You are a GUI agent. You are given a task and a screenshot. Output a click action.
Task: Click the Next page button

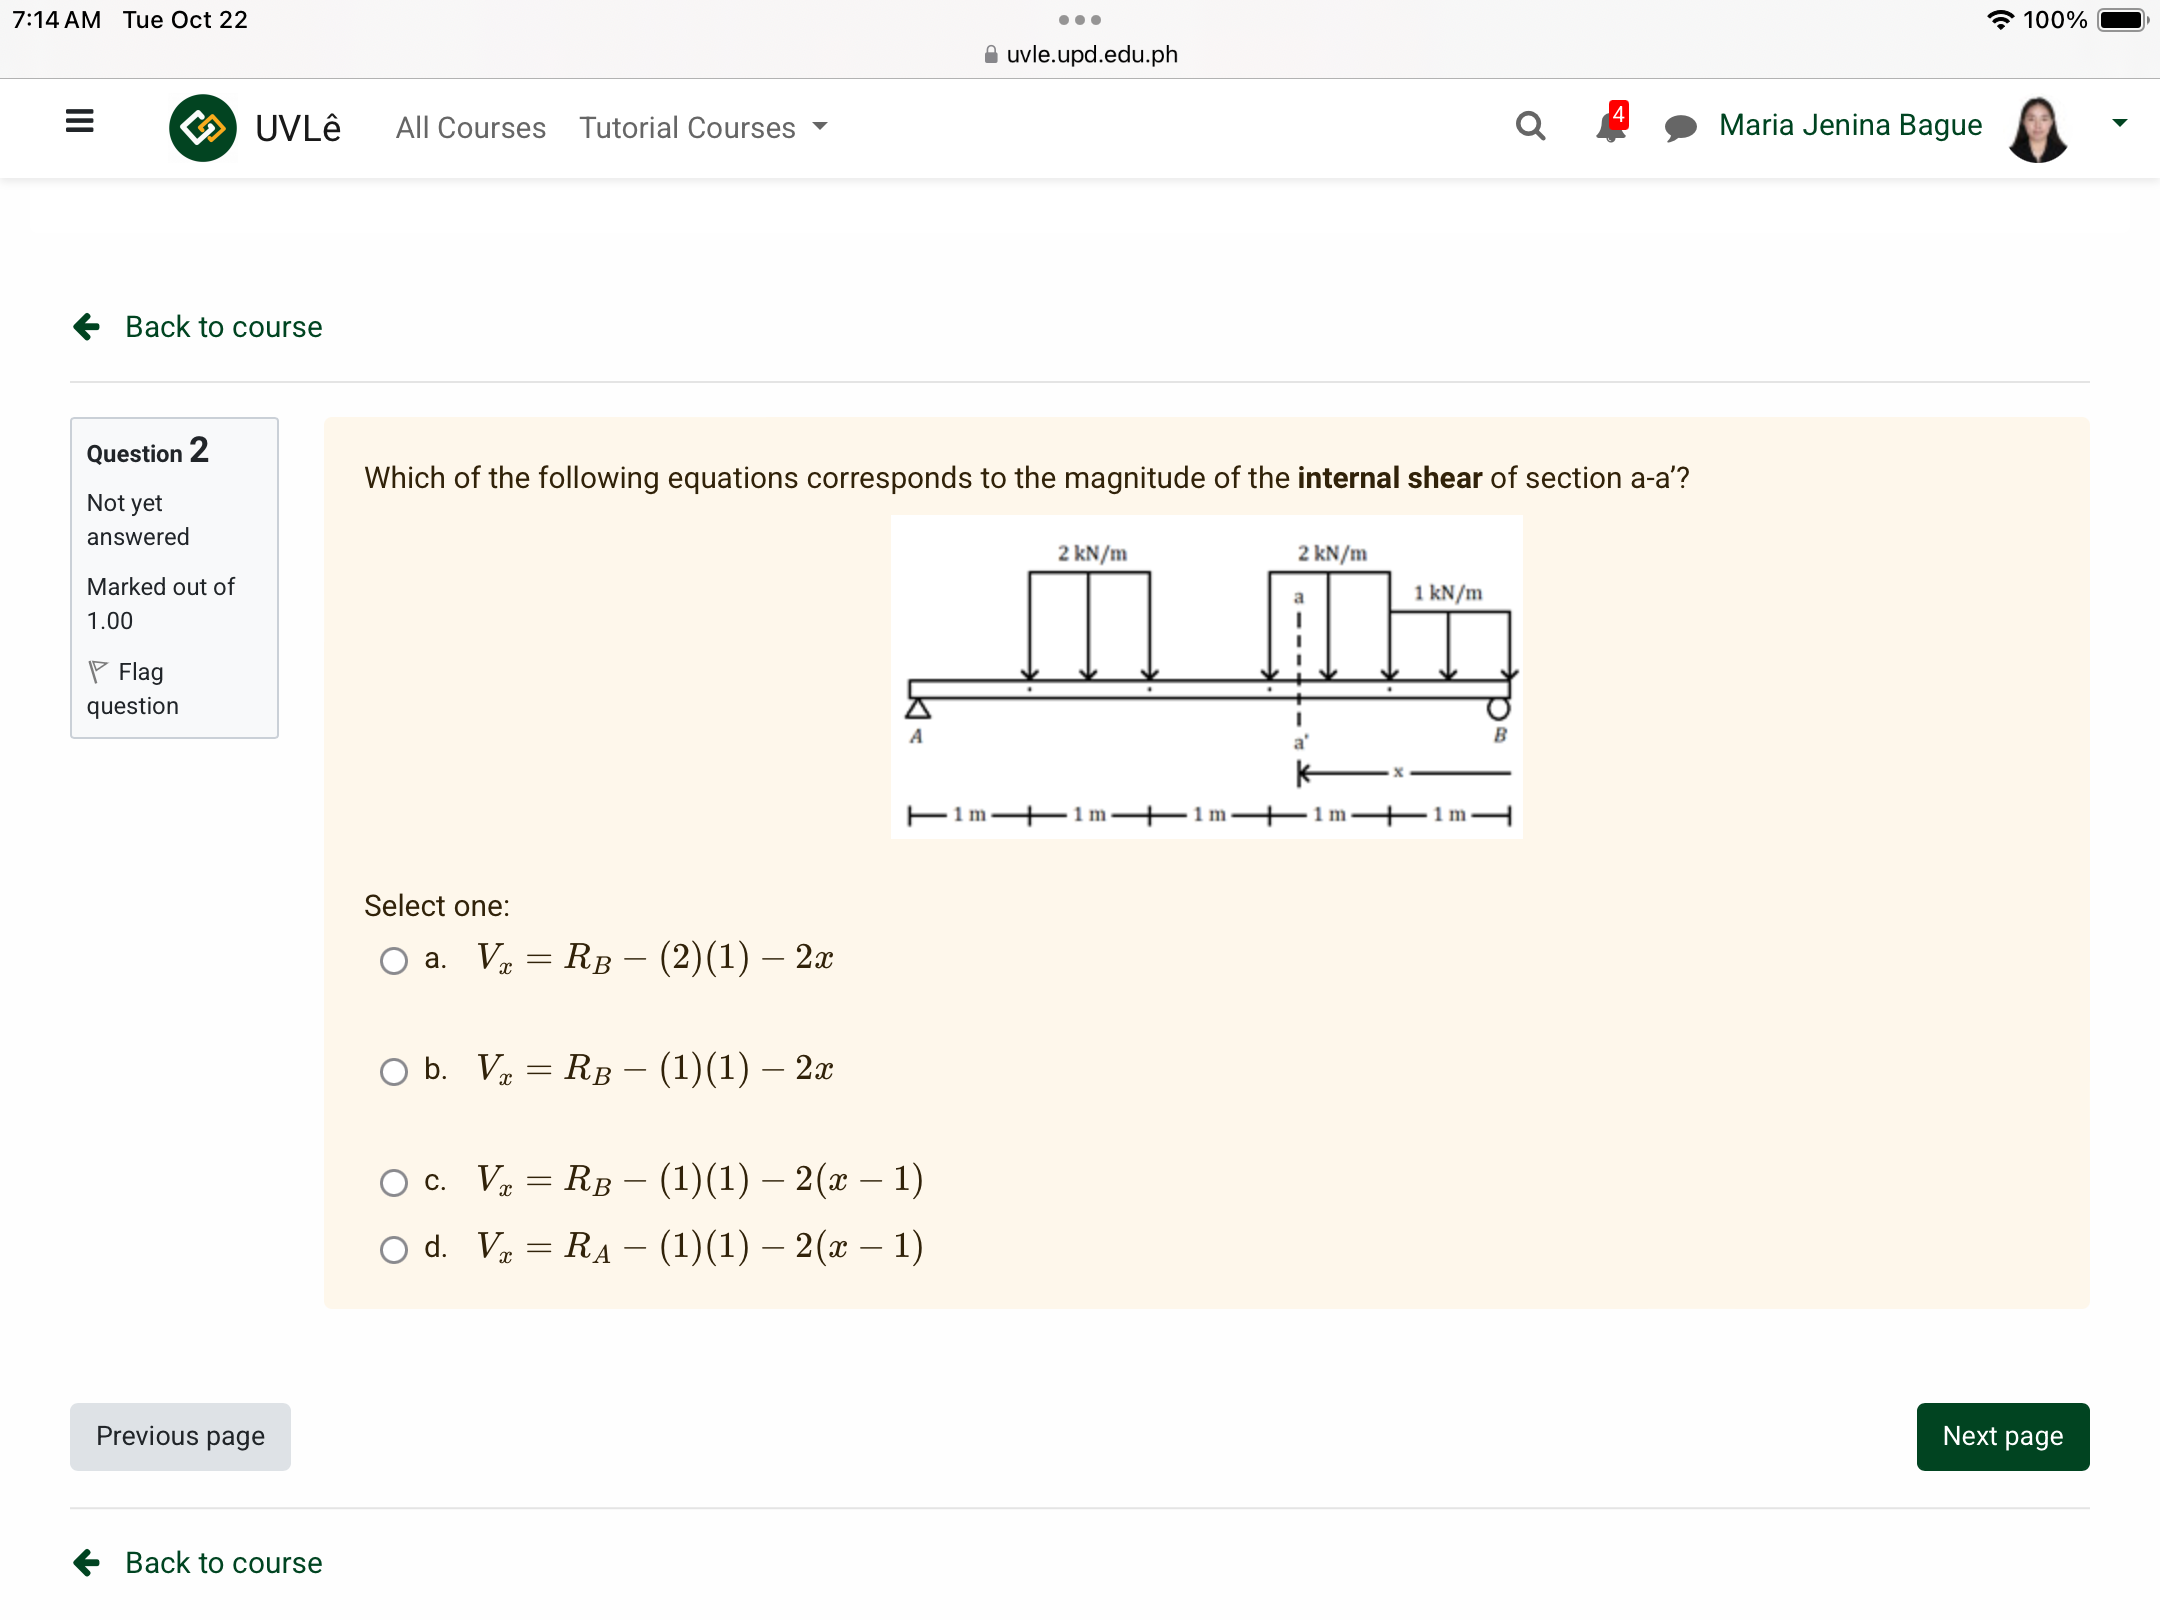2002,1435
